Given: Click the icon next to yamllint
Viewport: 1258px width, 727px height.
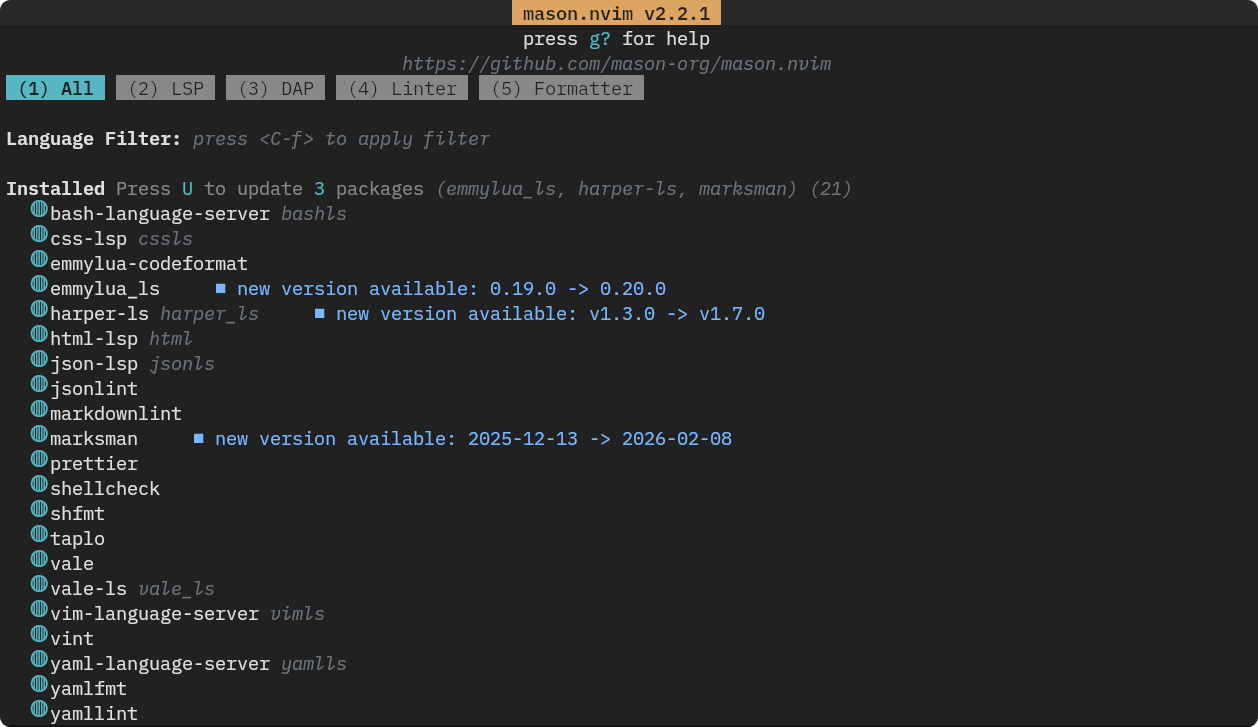Looking at the screenshot, I should pyautogui.click(x=39, y=710).
